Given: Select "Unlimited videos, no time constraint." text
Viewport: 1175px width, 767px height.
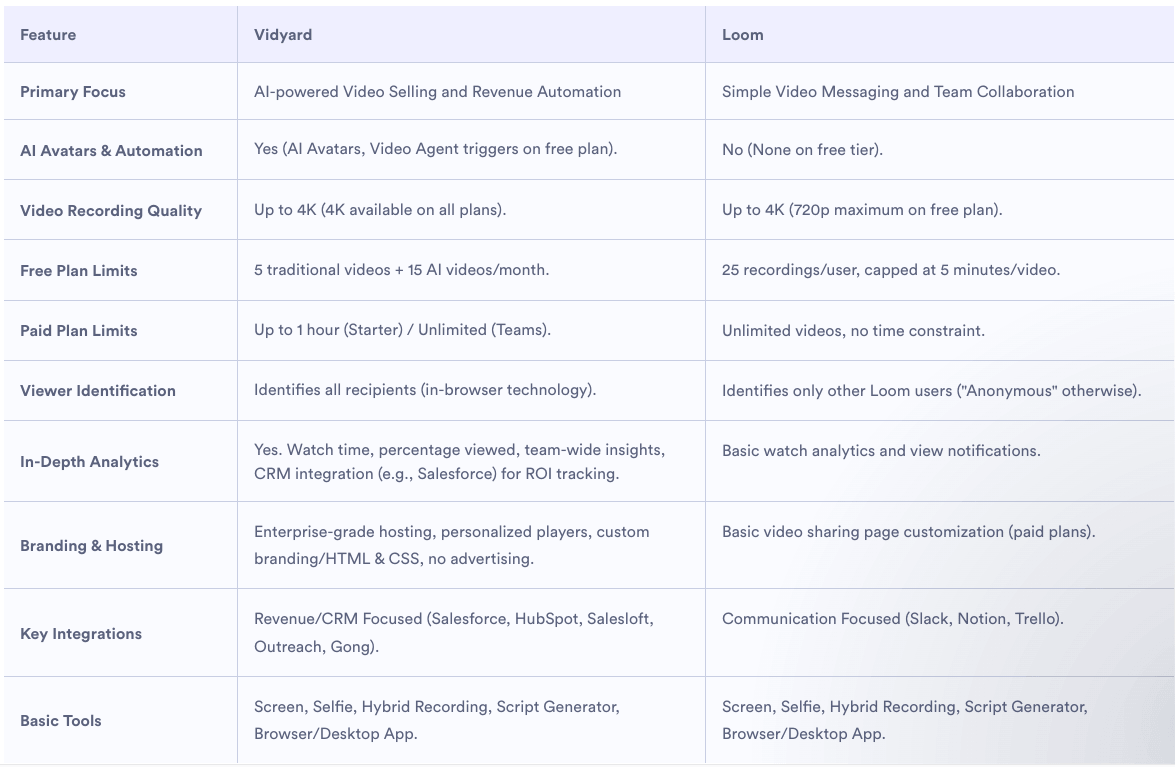Looking at the screenshot, I should (x=853, y=330).
